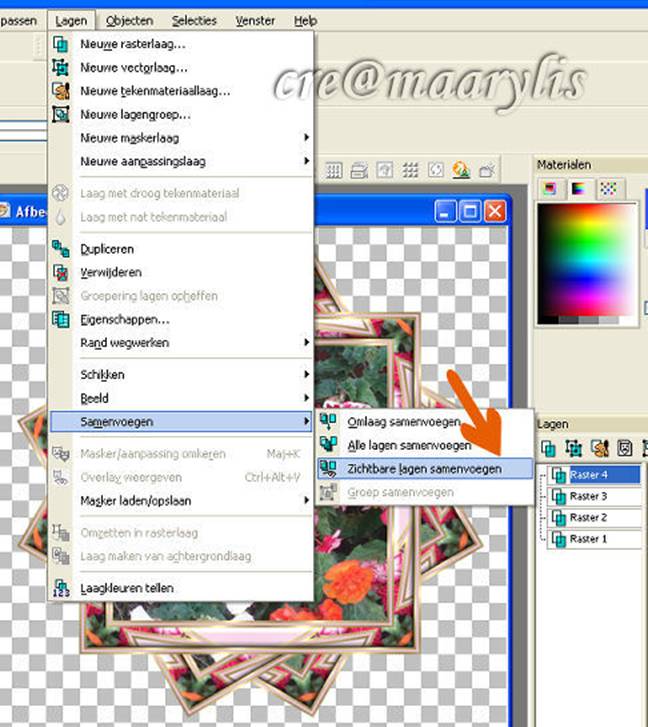Expand the Samenvoegen submenu entry
The width and height of the screenshot is (648, 727).
tap(181, 421)
